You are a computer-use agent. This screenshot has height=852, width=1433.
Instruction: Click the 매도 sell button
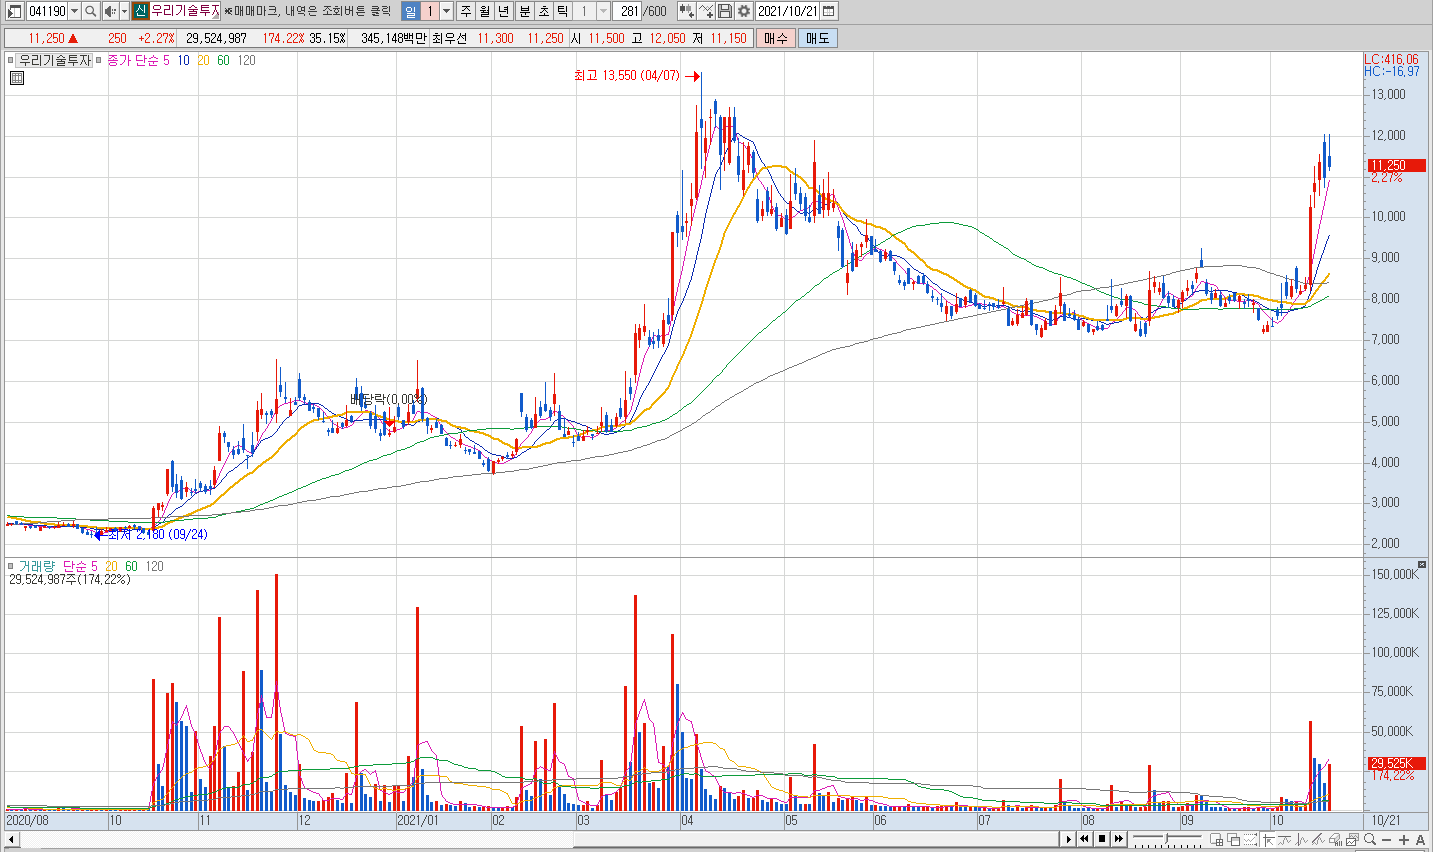pyautogui.click(x=817, y=38)
